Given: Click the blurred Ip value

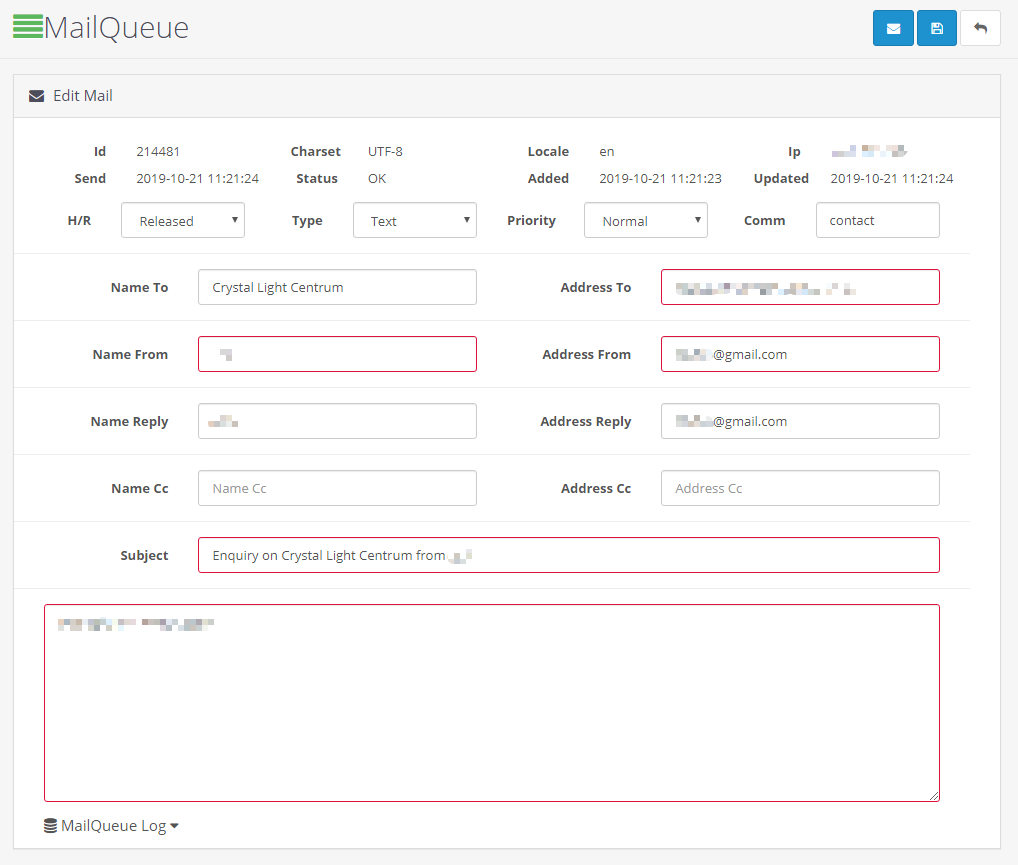Looking at the screenshot, I should pyautogui.click(x=869, y=151).
